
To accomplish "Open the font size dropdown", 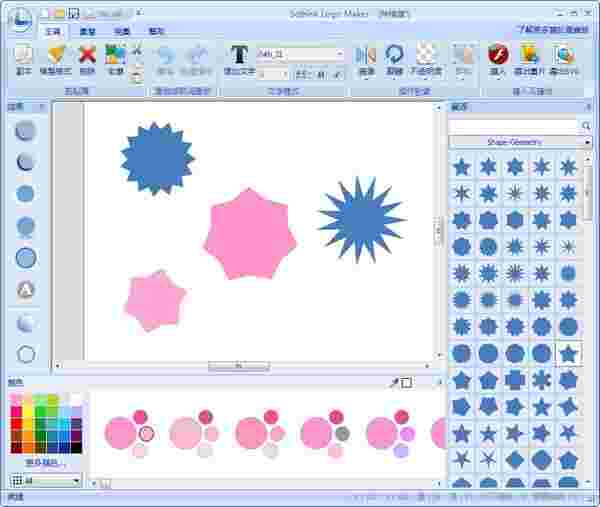I will tap(285, 75).
